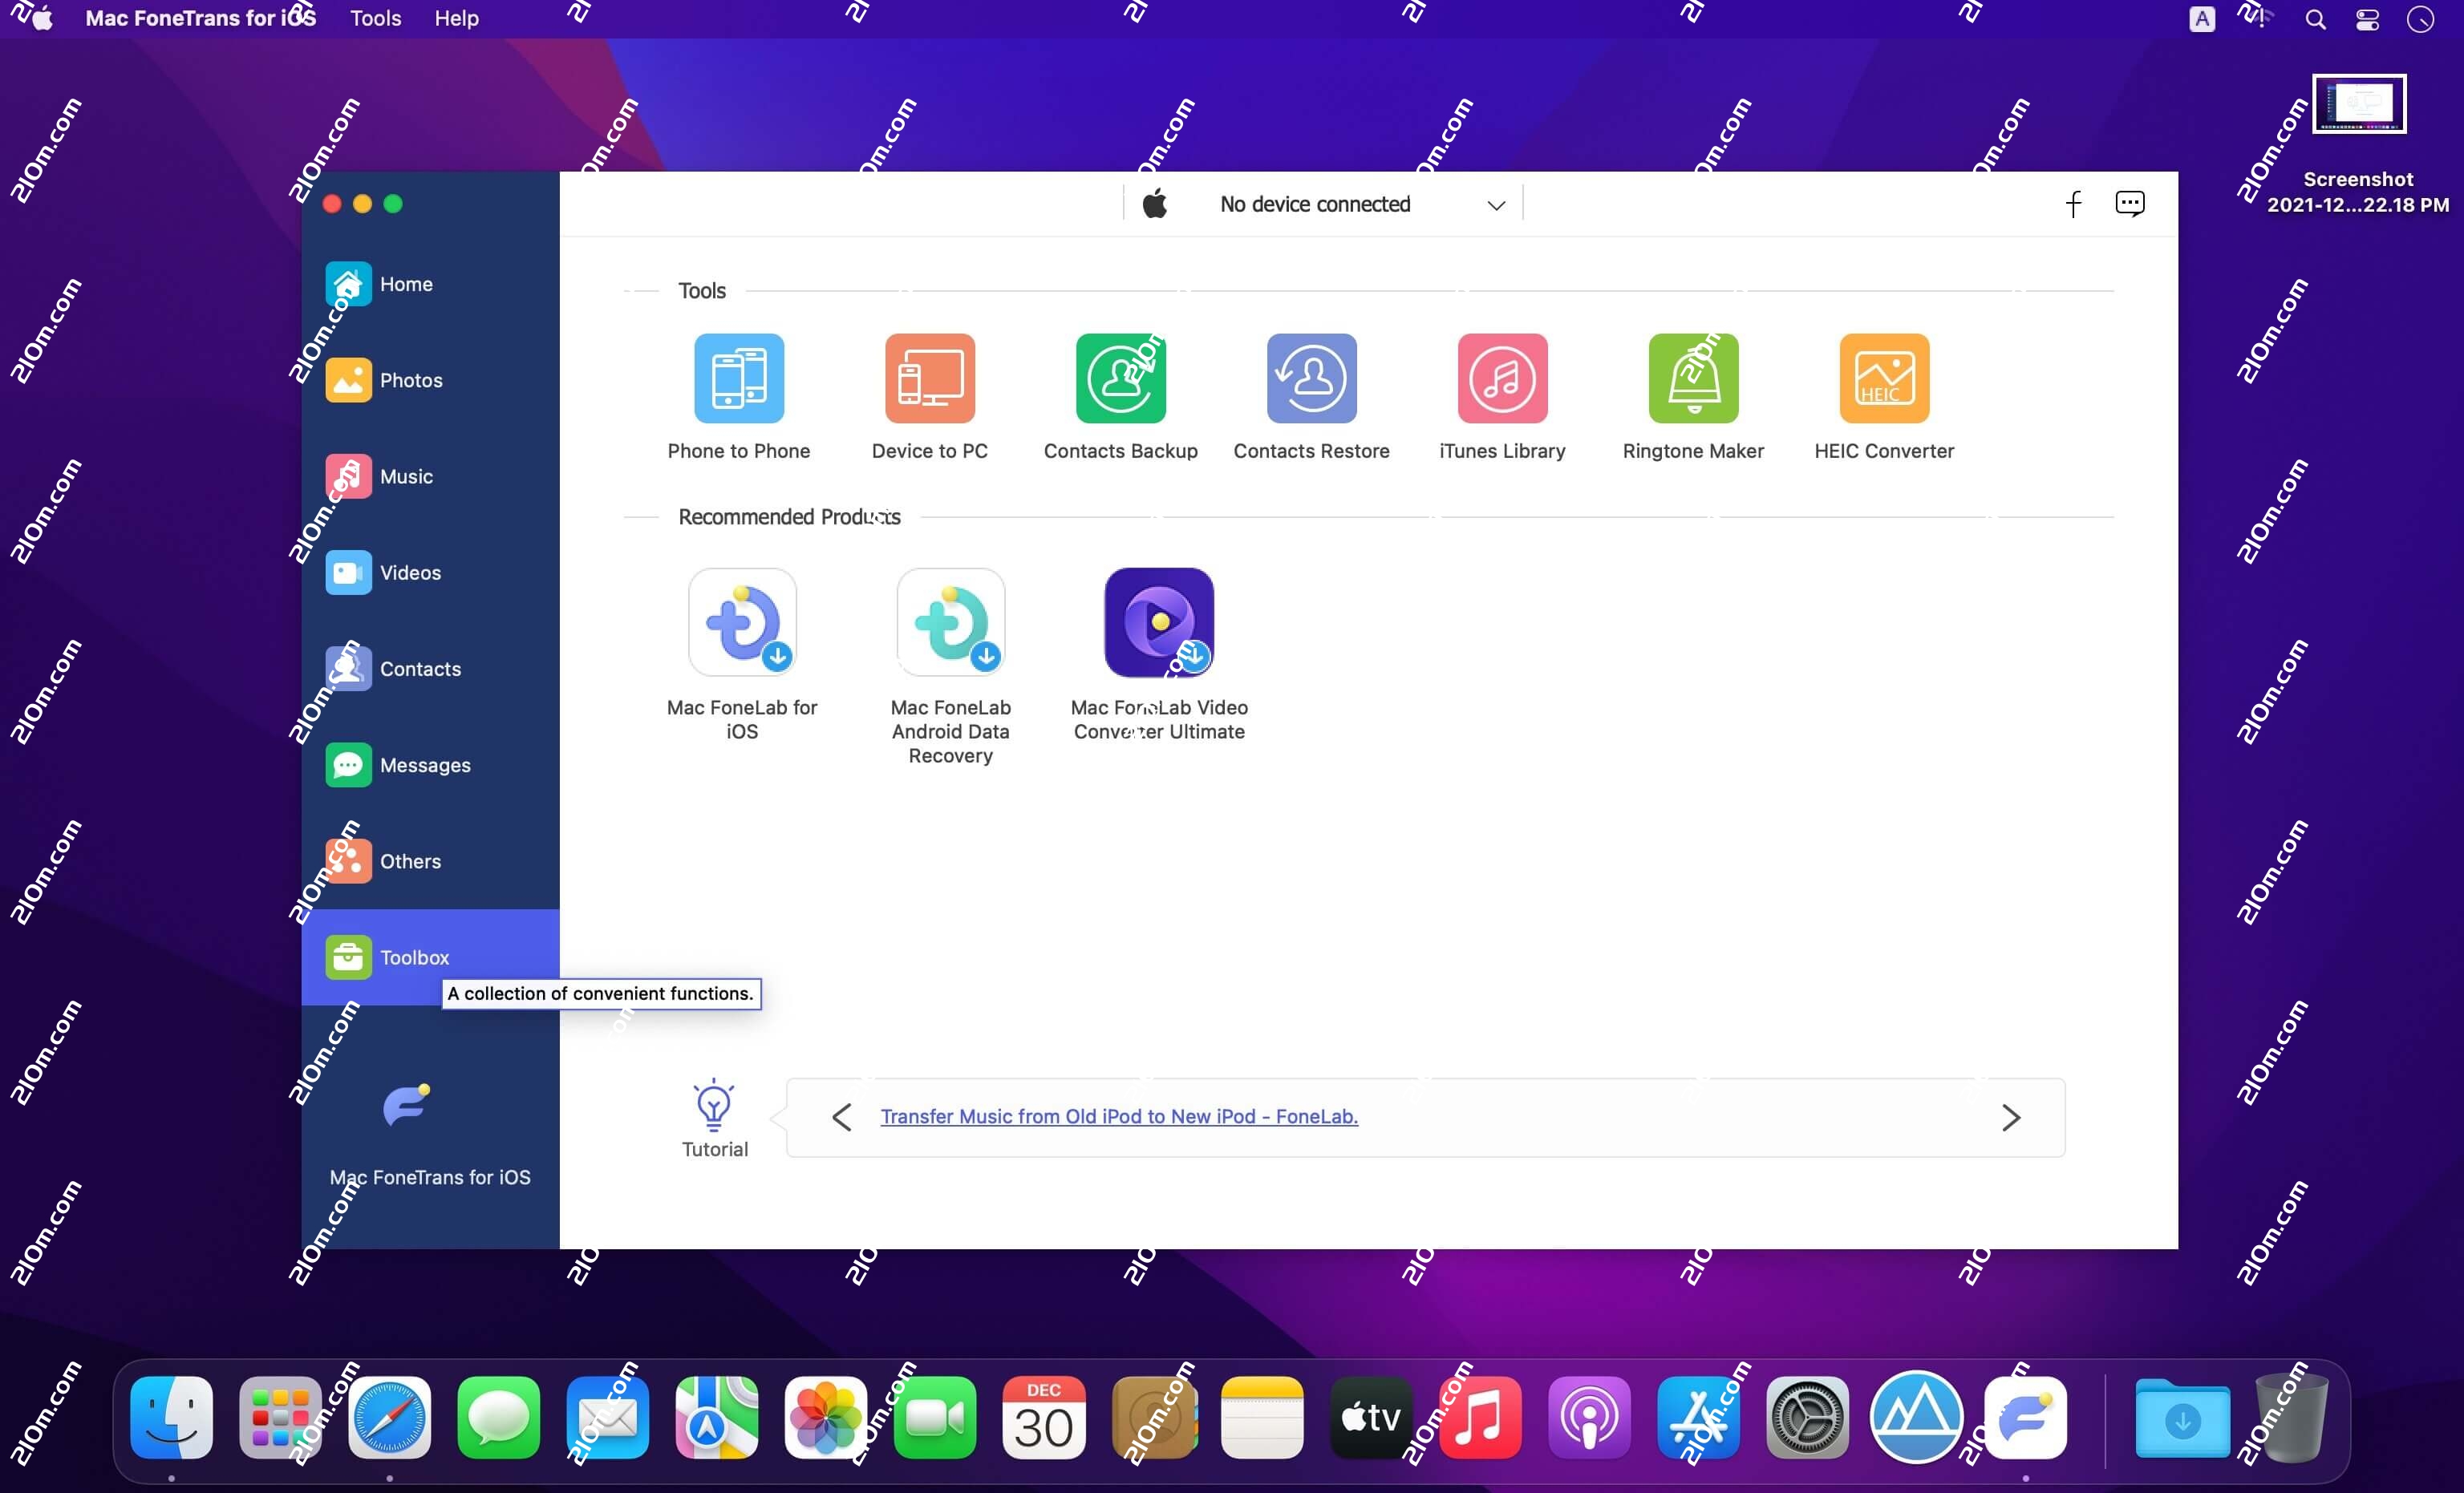Show the next tutorial tip

pyautogui.click(x=2012, y=1117)
